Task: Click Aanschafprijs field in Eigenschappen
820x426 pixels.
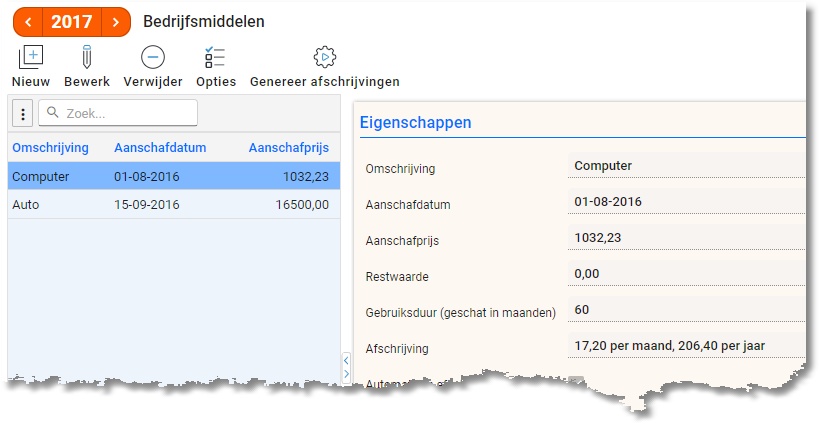Action: 686,238
